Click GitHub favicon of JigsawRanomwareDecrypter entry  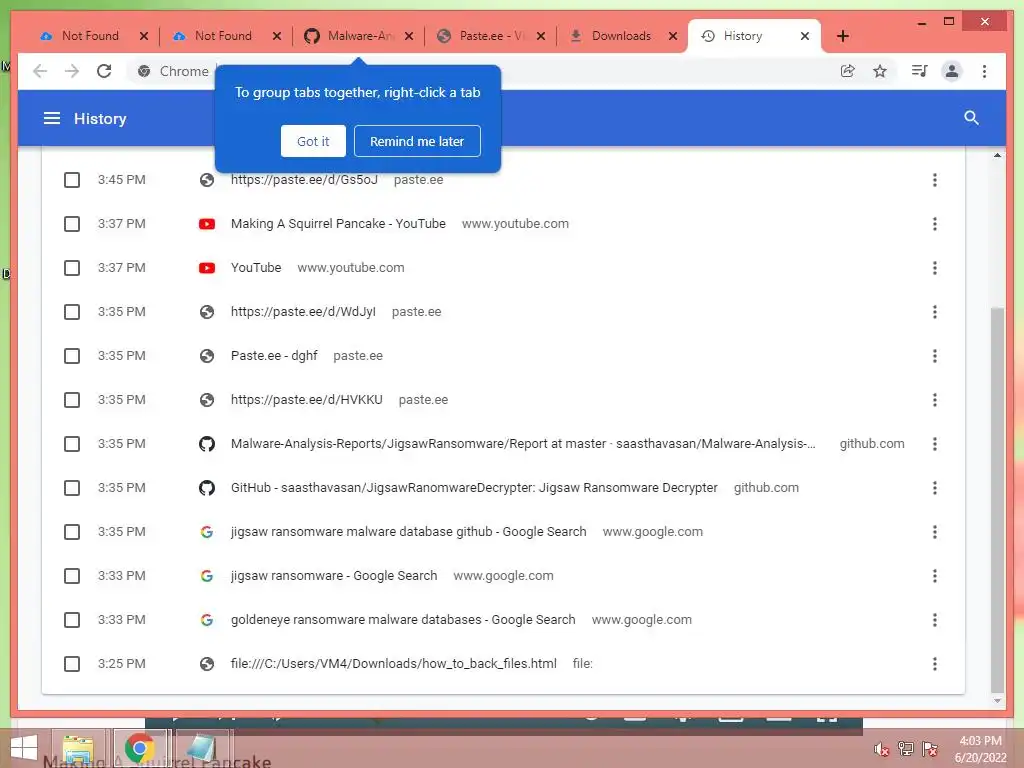(x=207, y=488)
